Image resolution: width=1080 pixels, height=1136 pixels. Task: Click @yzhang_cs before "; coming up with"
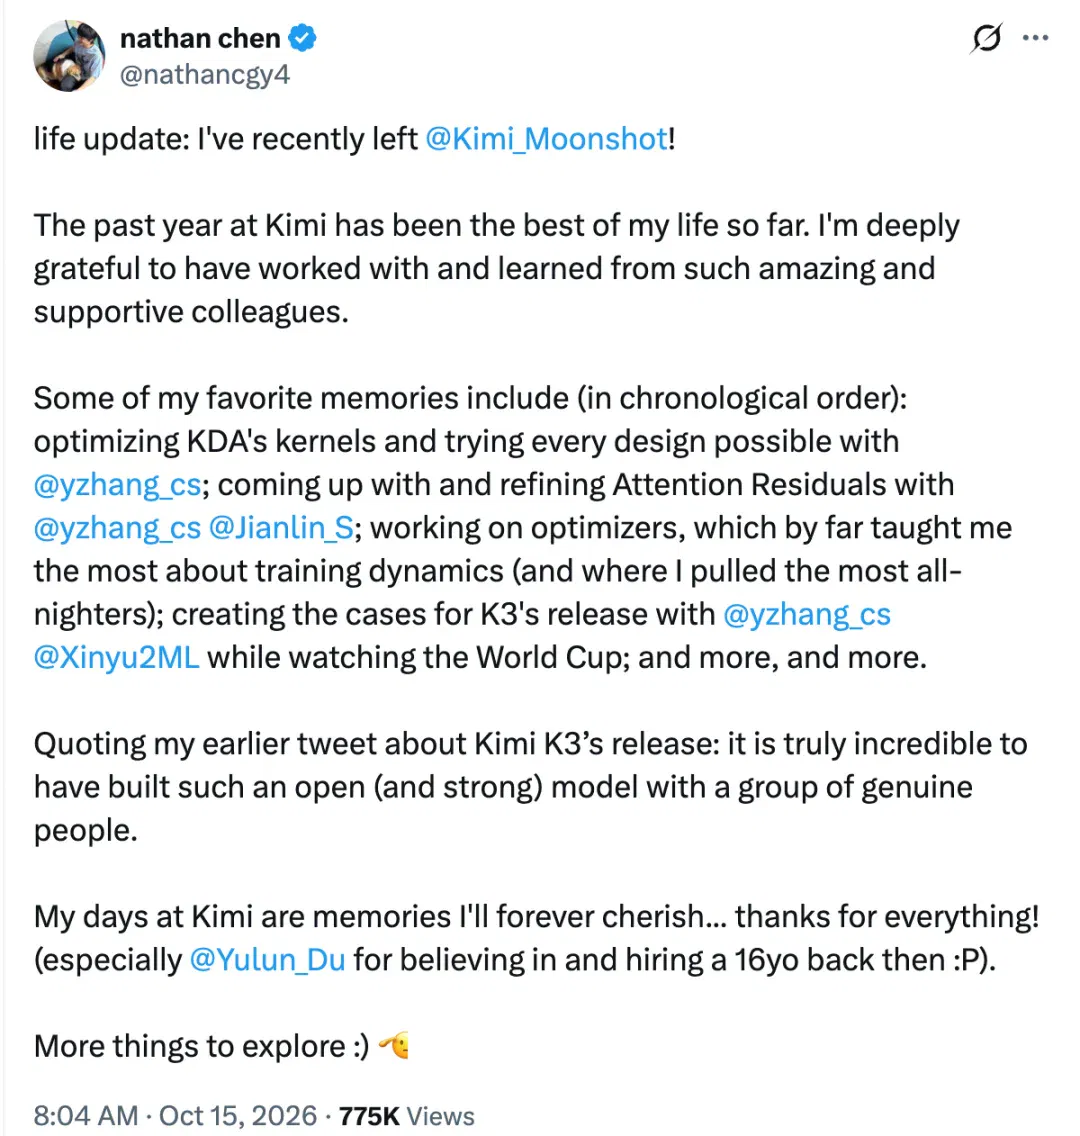click(x=117, y=485)
